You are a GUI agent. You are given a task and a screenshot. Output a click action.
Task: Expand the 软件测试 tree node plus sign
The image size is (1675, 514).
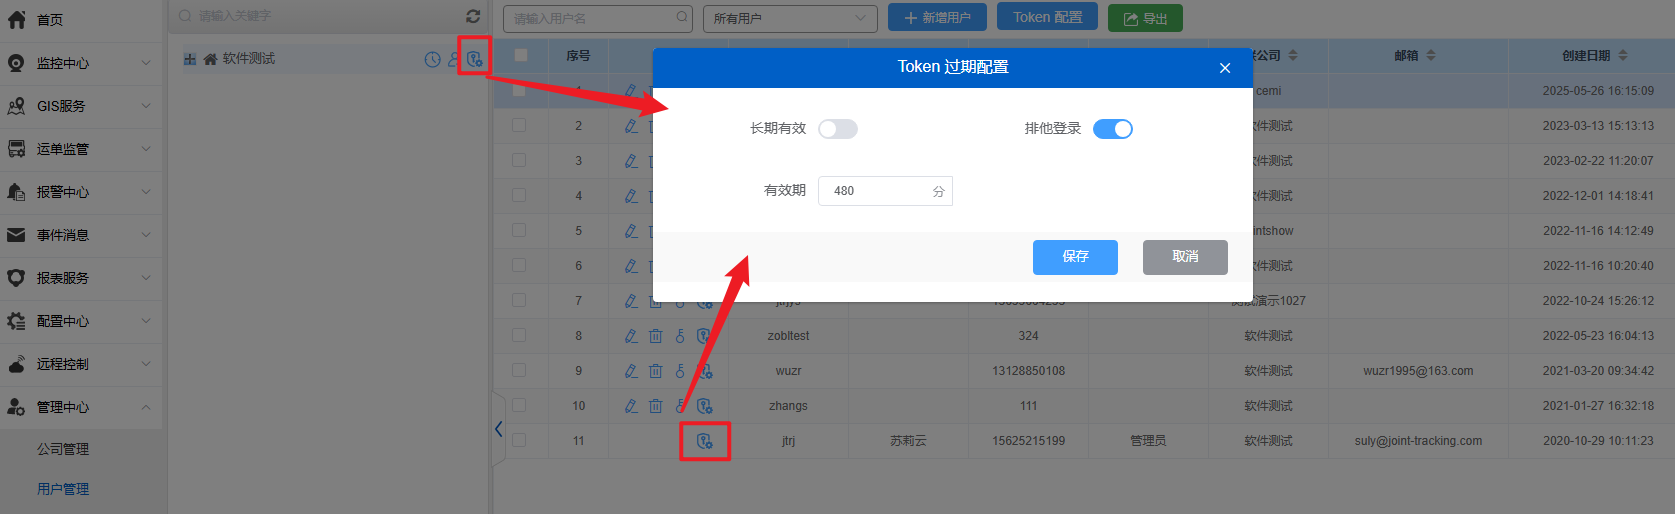(190, 59)
